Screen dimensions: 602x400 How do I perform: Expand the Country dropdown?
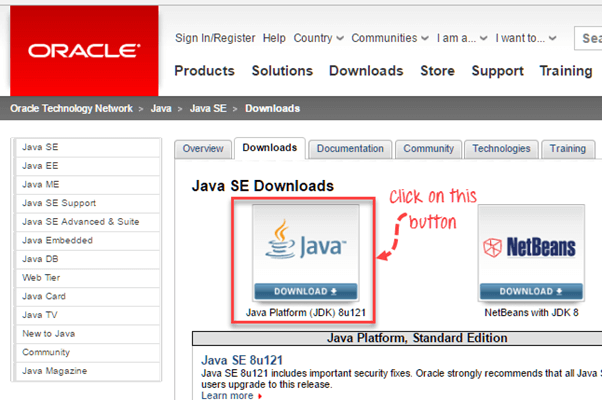click(318, 38)
